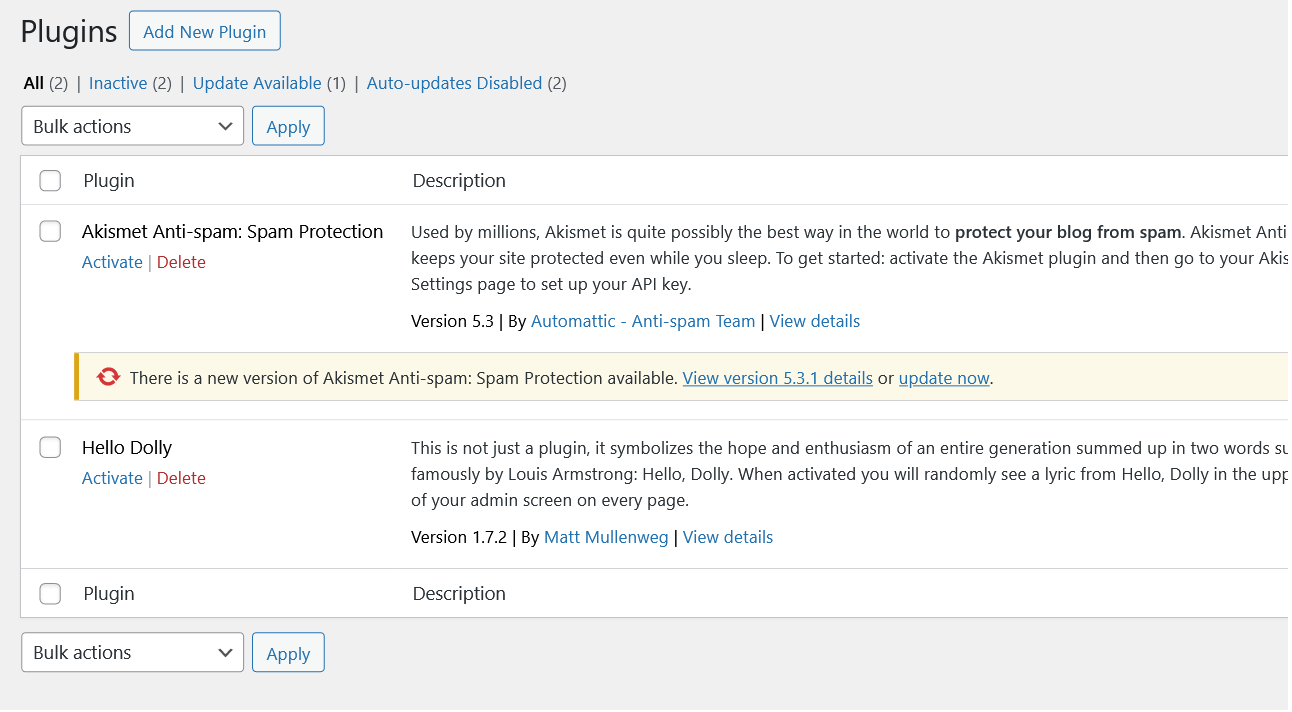1292x712 pixels.
Task: Show the All plugins filter
Action: pos(34,83)
